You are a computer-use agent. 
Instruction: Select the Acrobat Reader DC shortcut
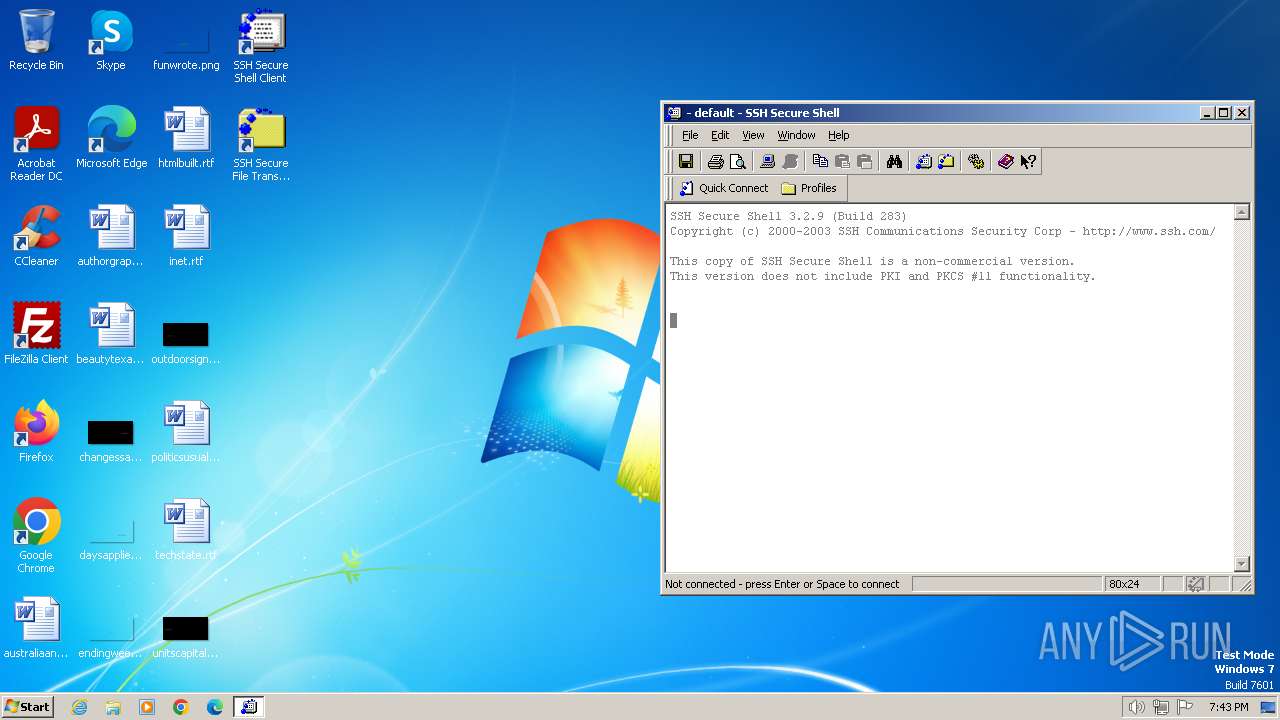coord(36,145)
